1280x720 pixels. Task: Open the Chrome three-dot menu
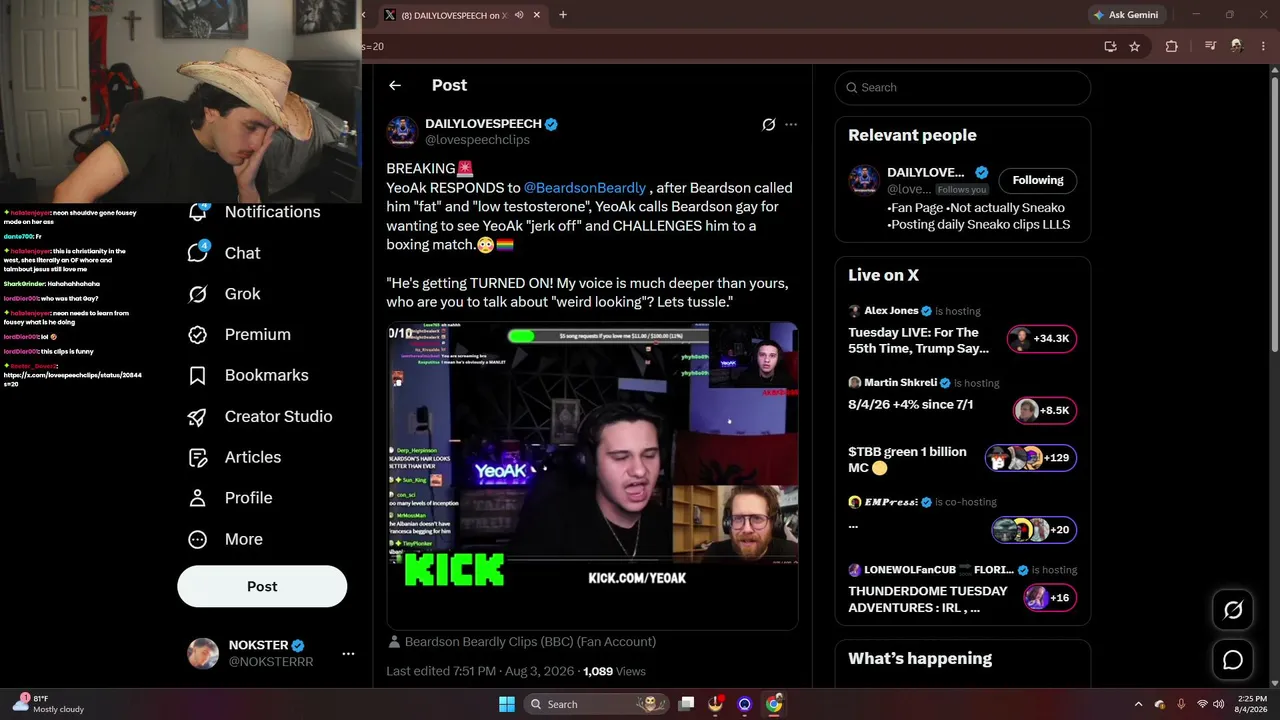click(1265, 46)
